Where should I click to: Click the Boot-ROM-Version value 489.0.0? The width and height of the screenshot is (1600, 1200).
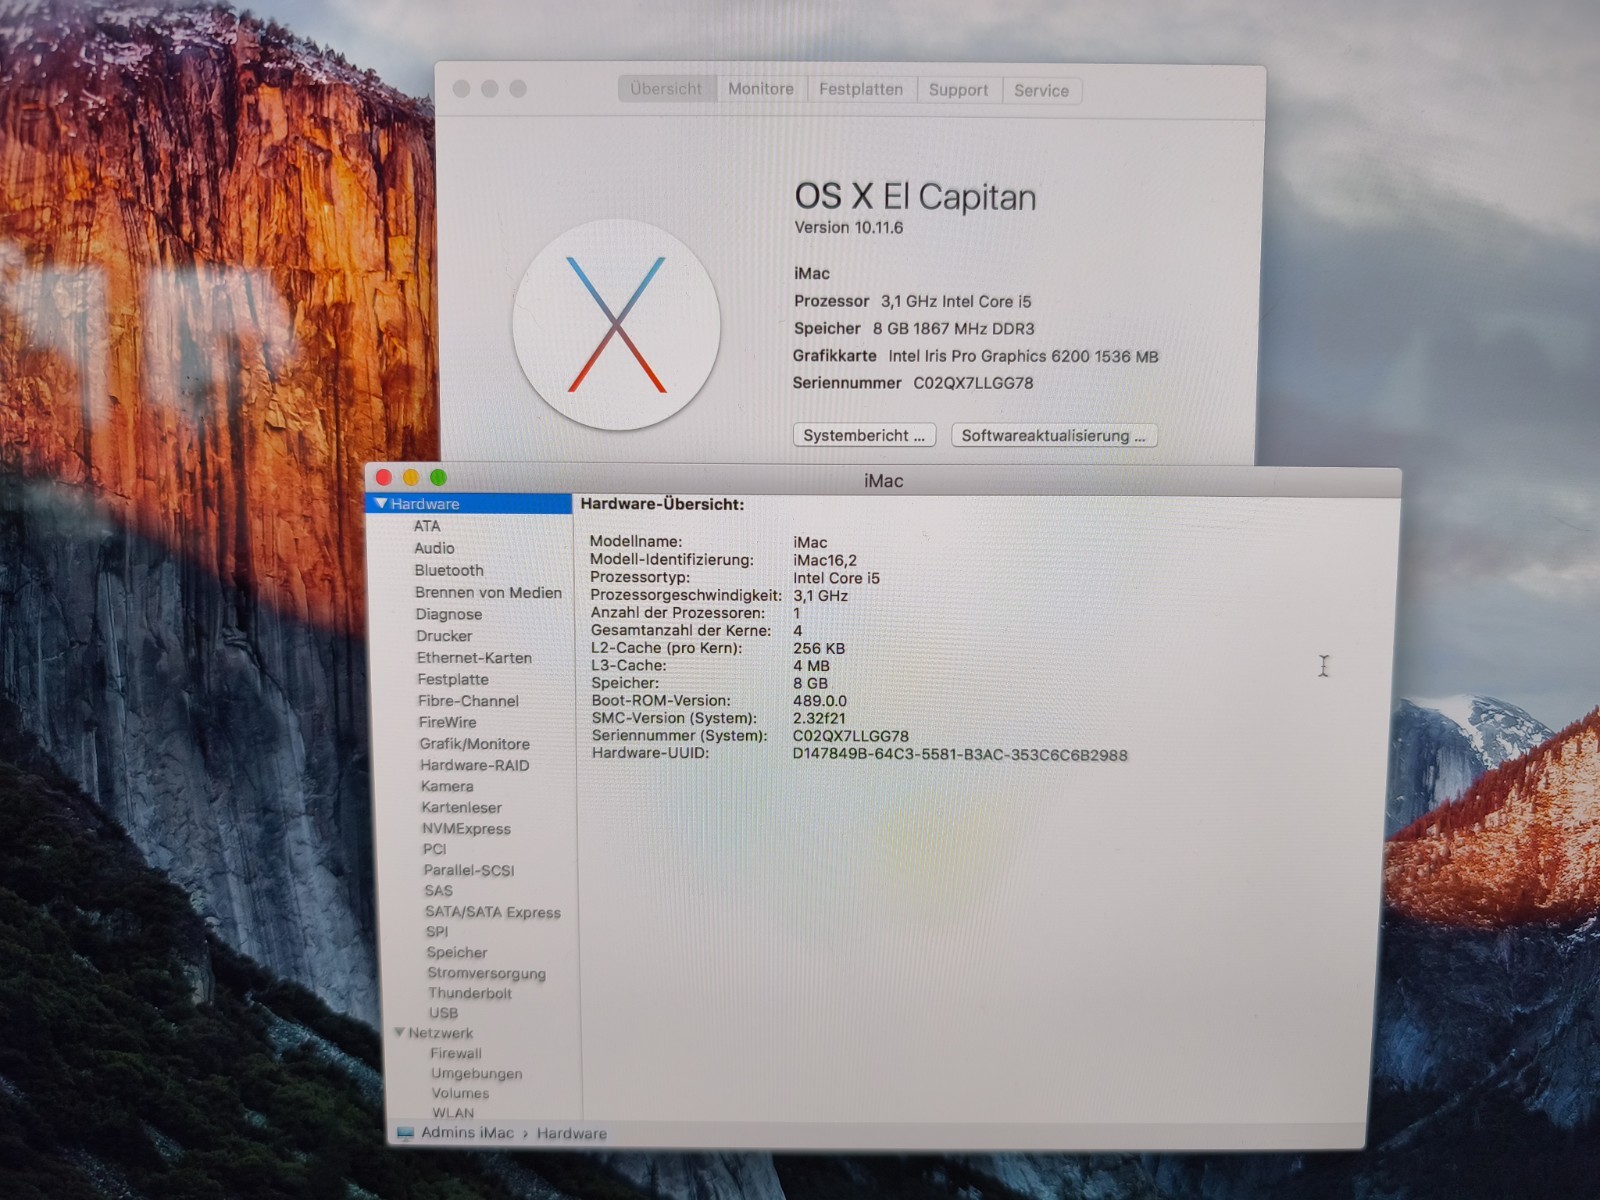click(820, 701)
